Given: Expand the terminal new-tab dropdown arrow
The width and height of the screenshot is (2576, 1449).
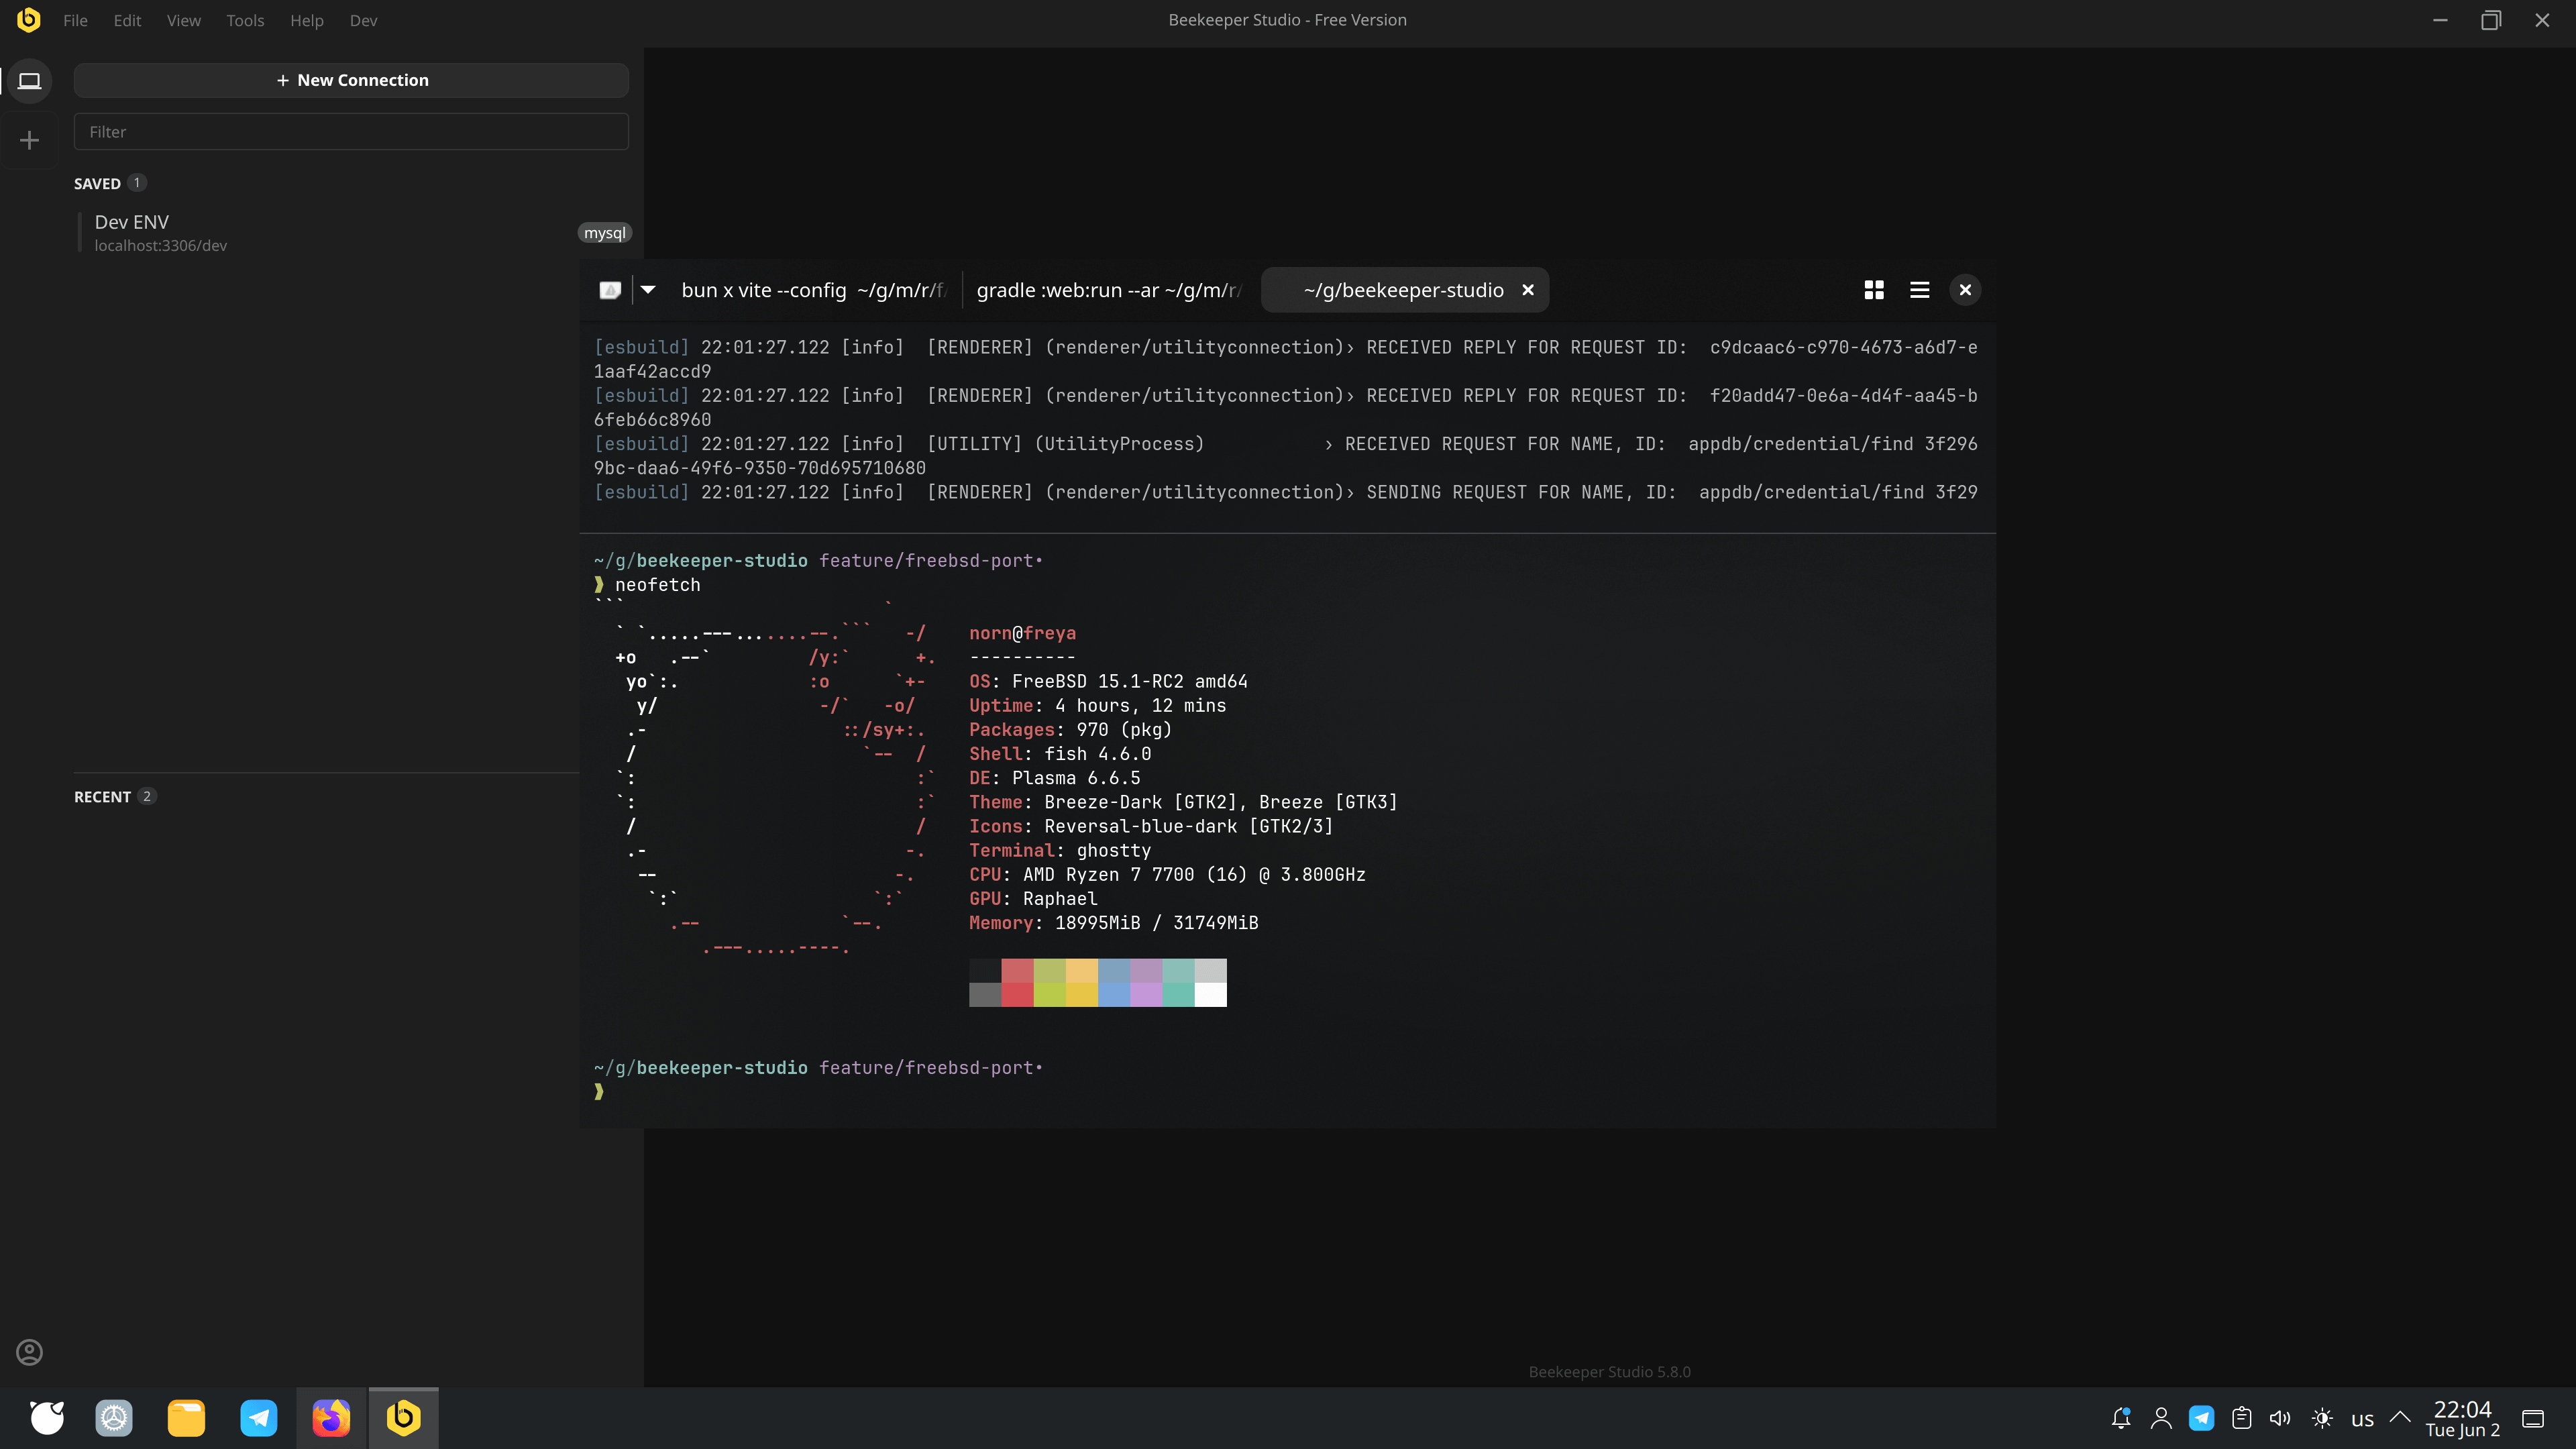Looking at the screenshot, I should pos(648,290).
